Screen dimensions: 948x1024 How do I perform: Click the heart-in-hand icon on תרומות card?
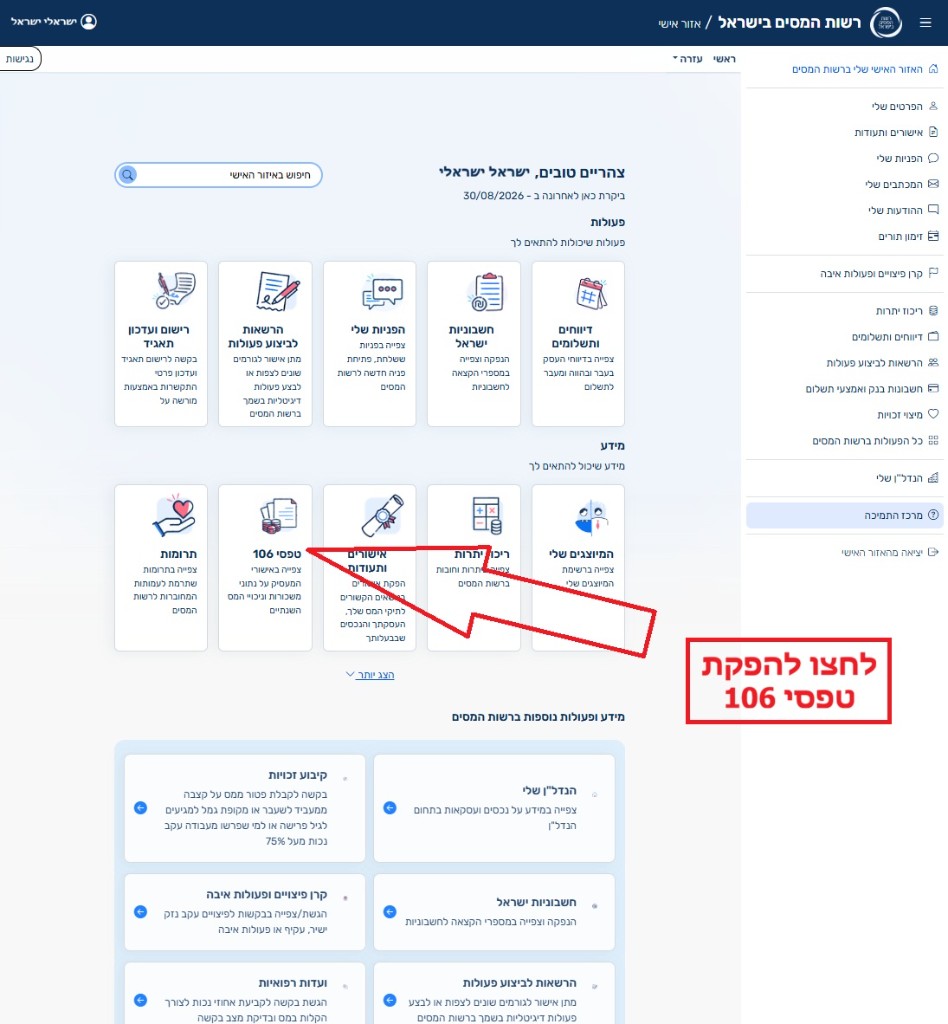tap(174, 515)
